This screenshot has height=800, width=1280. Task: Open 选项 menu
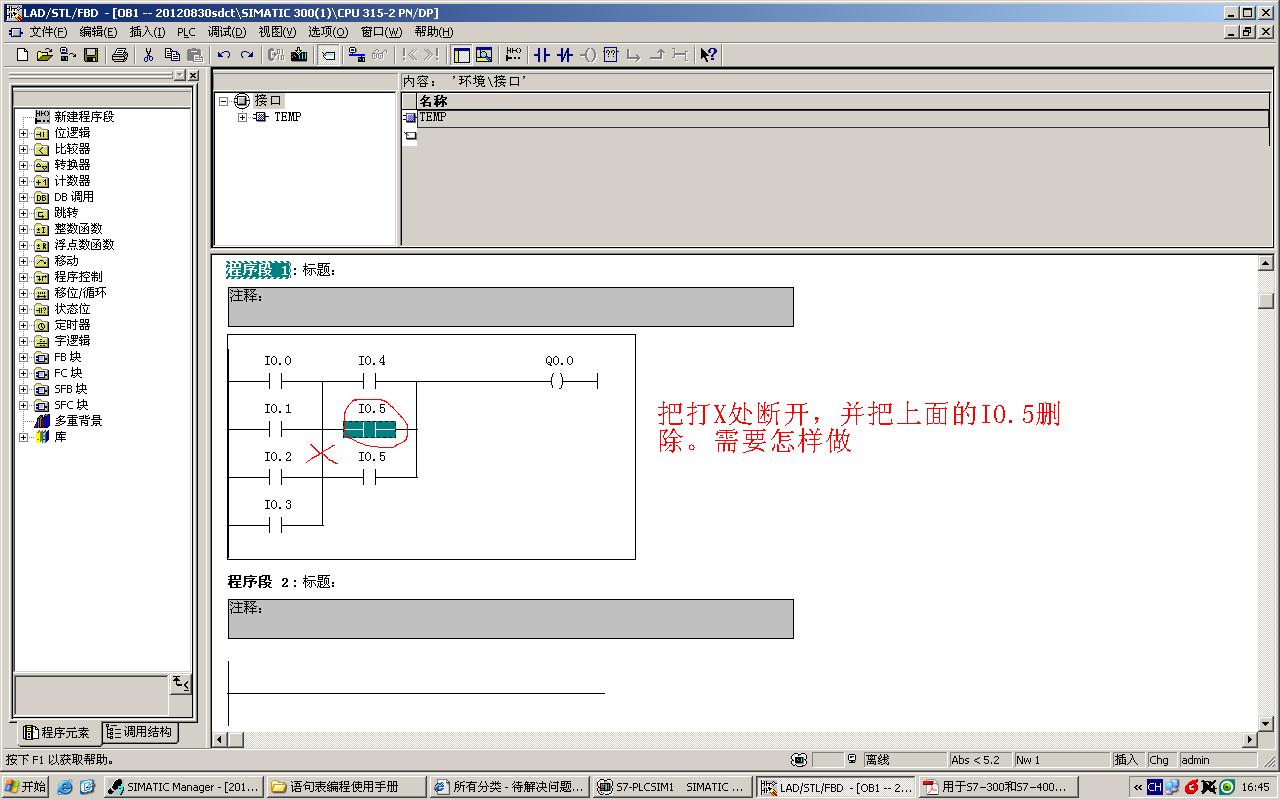pyautogui.click(x=328, y=32)
